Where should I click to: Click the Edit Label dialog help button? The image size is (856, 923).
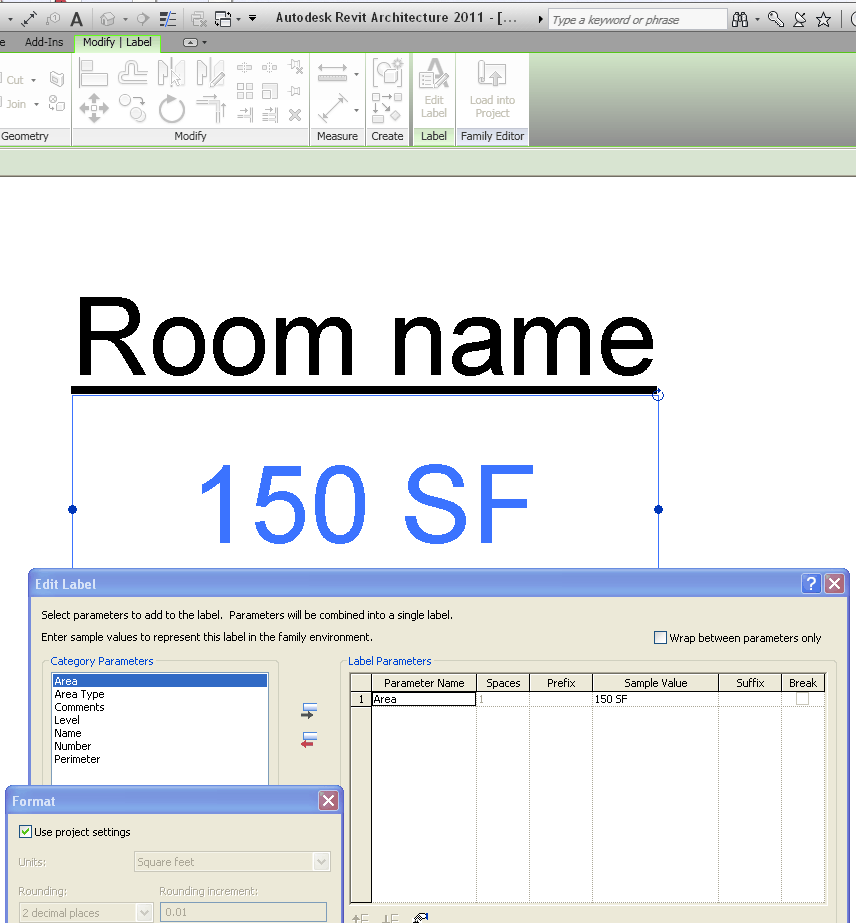[x=811, y=583]
